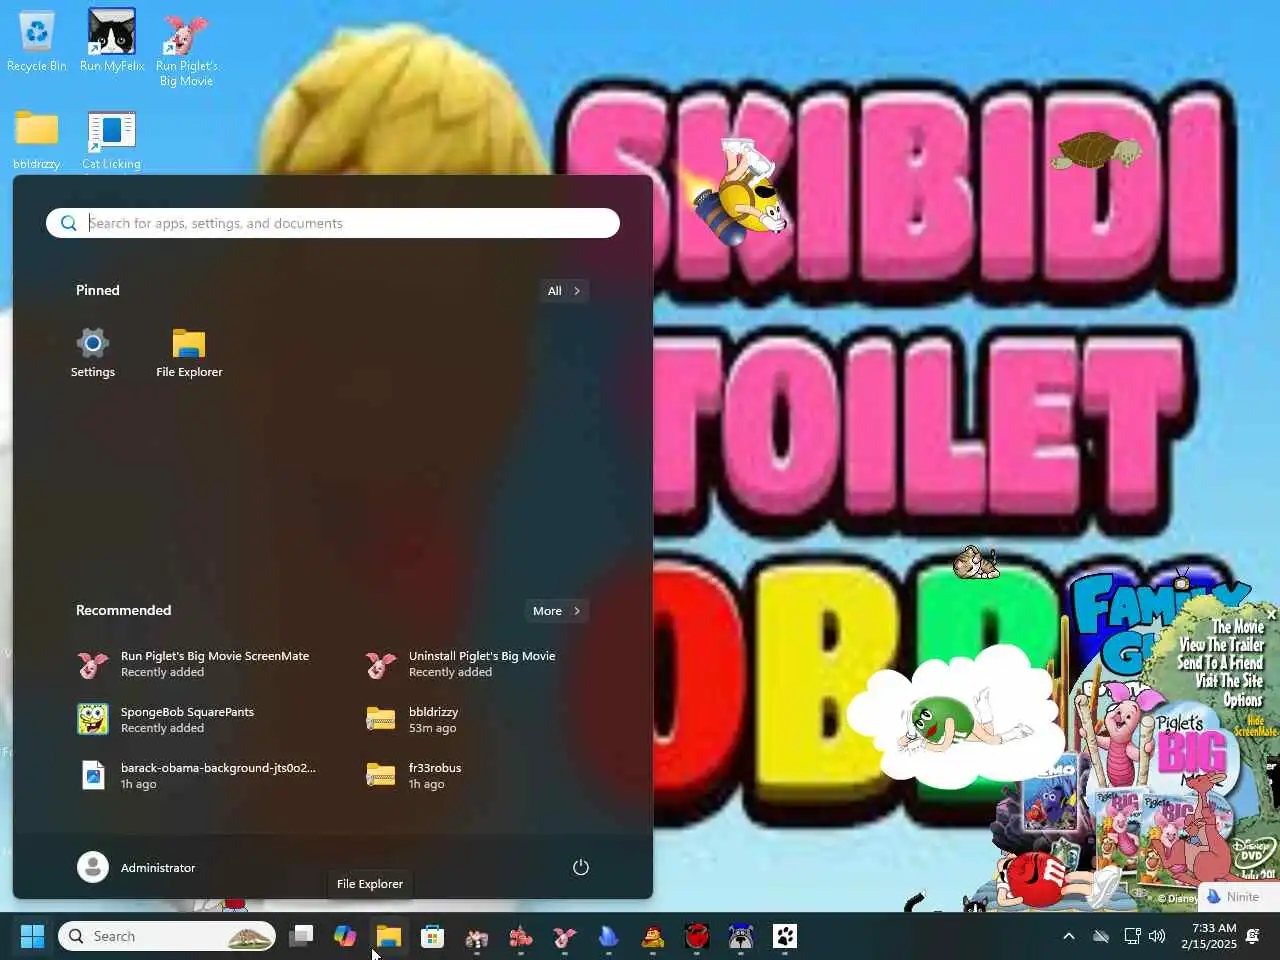Click The Movie link in Piglet panel

tap(1238, 627)
